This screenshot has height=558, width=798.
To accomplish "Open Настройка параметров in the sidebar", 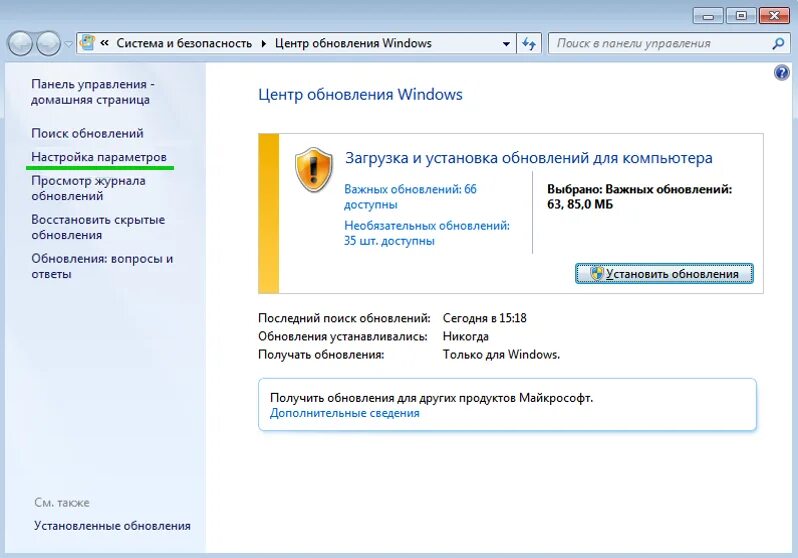I will click(x=99, y=157).
